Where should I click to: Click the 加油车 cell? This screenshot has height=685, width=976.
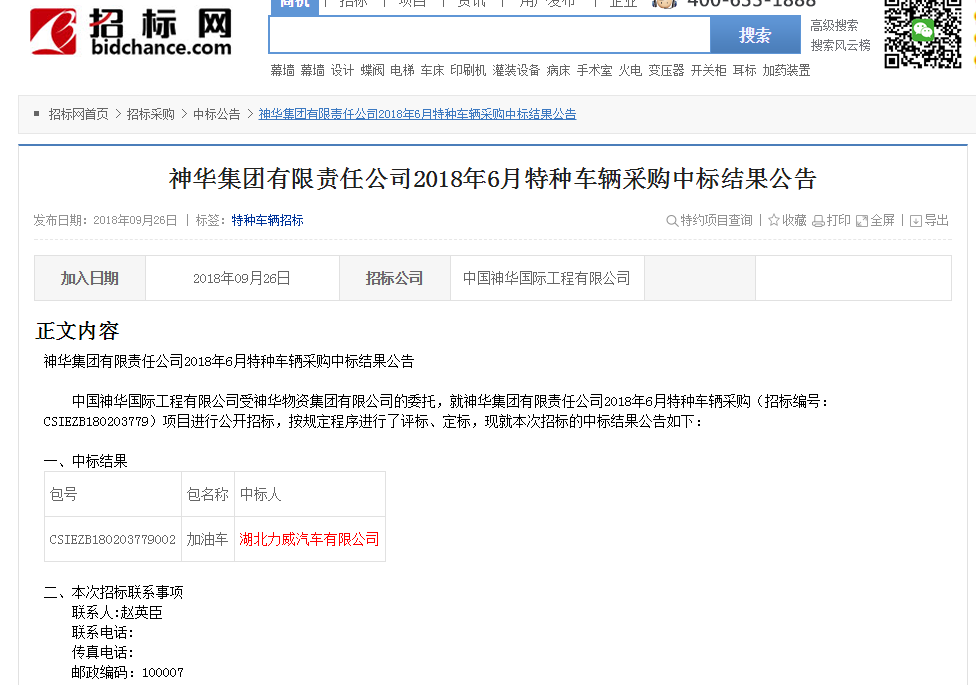[208, 539]
